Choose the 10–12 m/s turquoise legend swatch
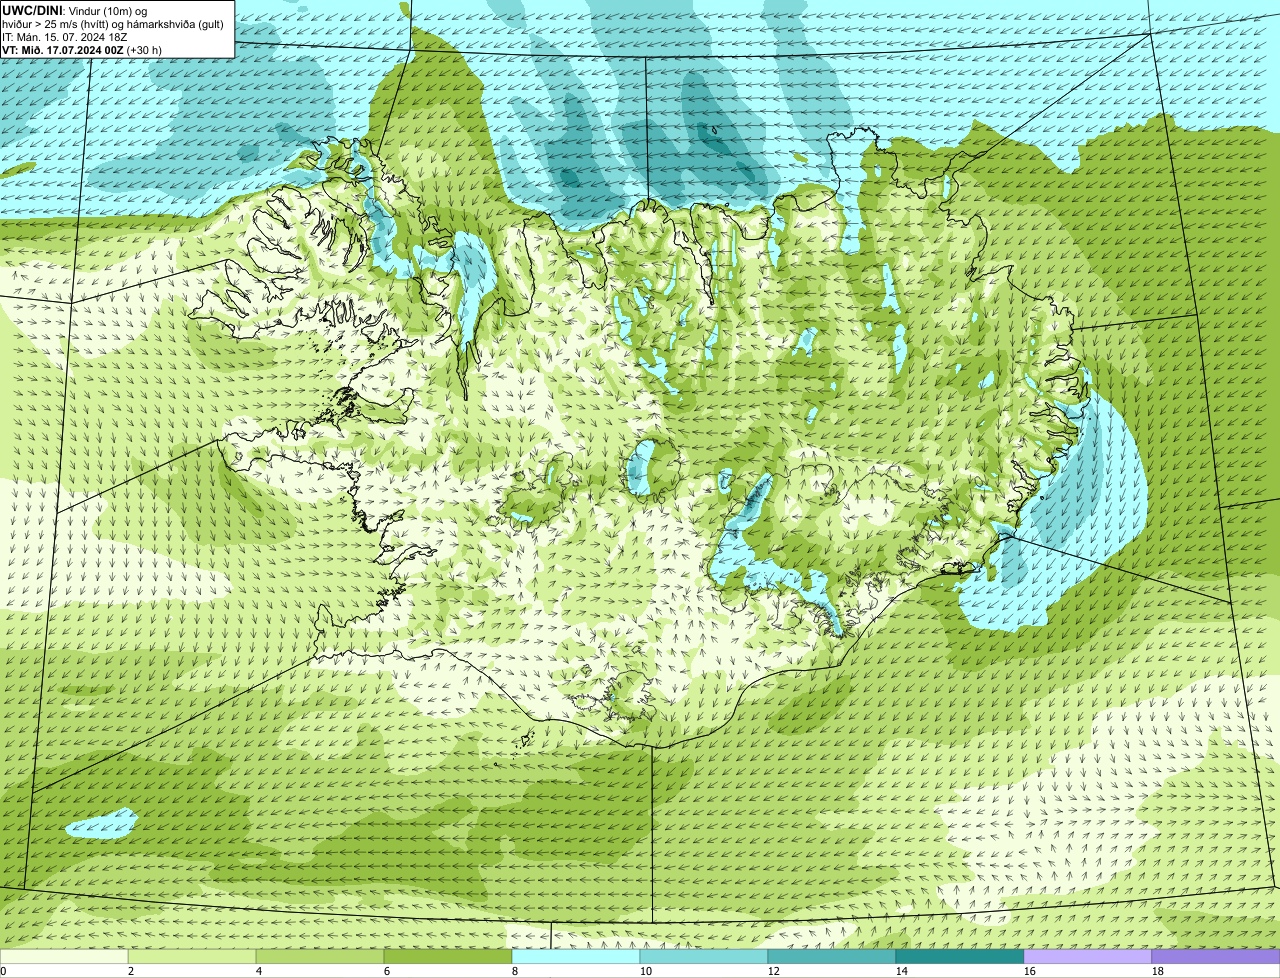 coord(704,957)
